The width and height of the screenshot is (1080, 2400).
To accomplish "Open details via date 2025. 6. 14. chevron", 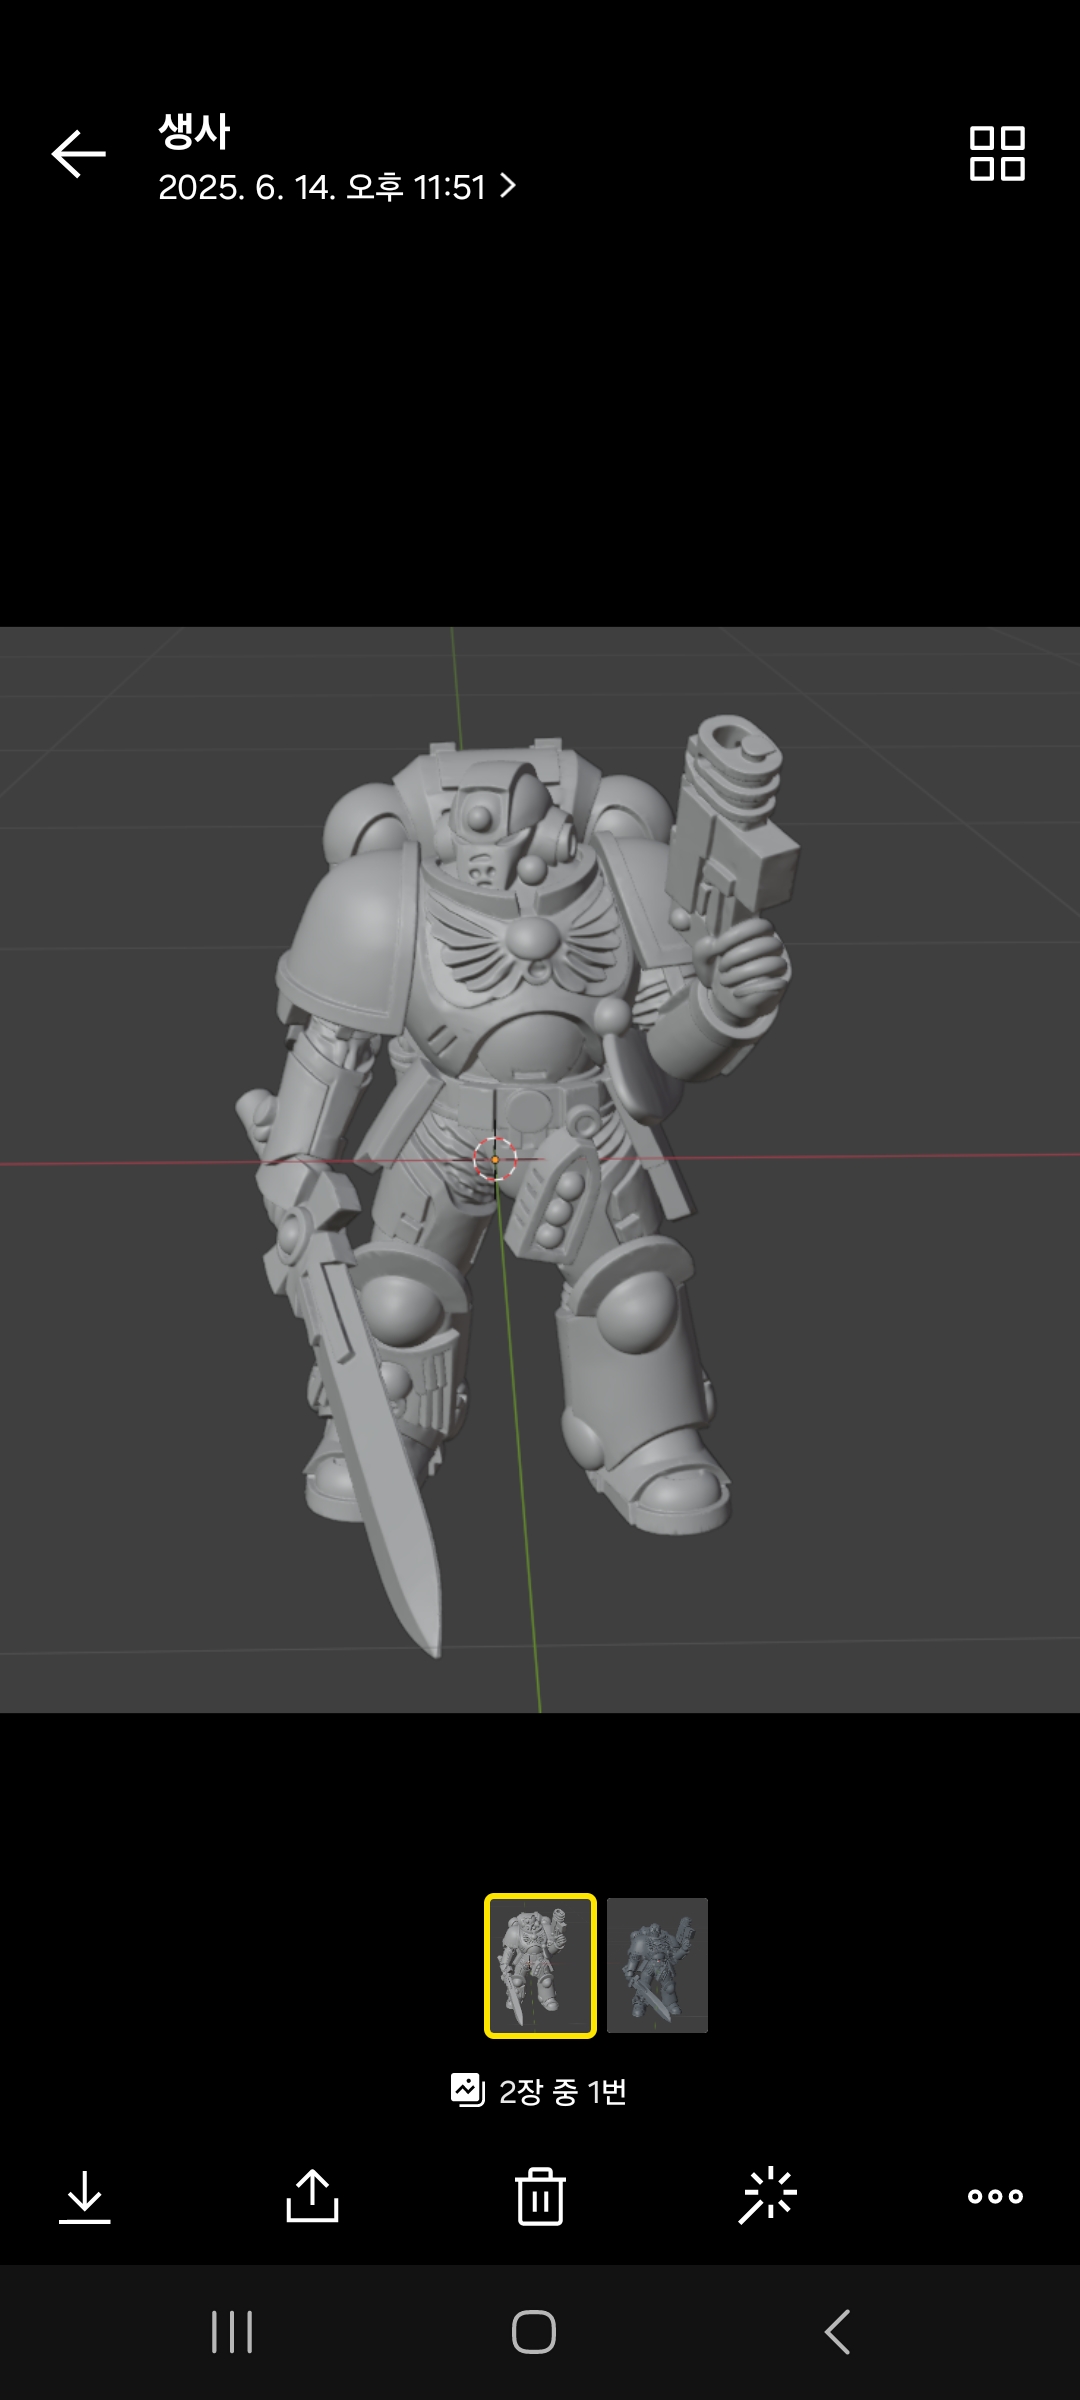I will pyautogui.click(x=337, y=187).
